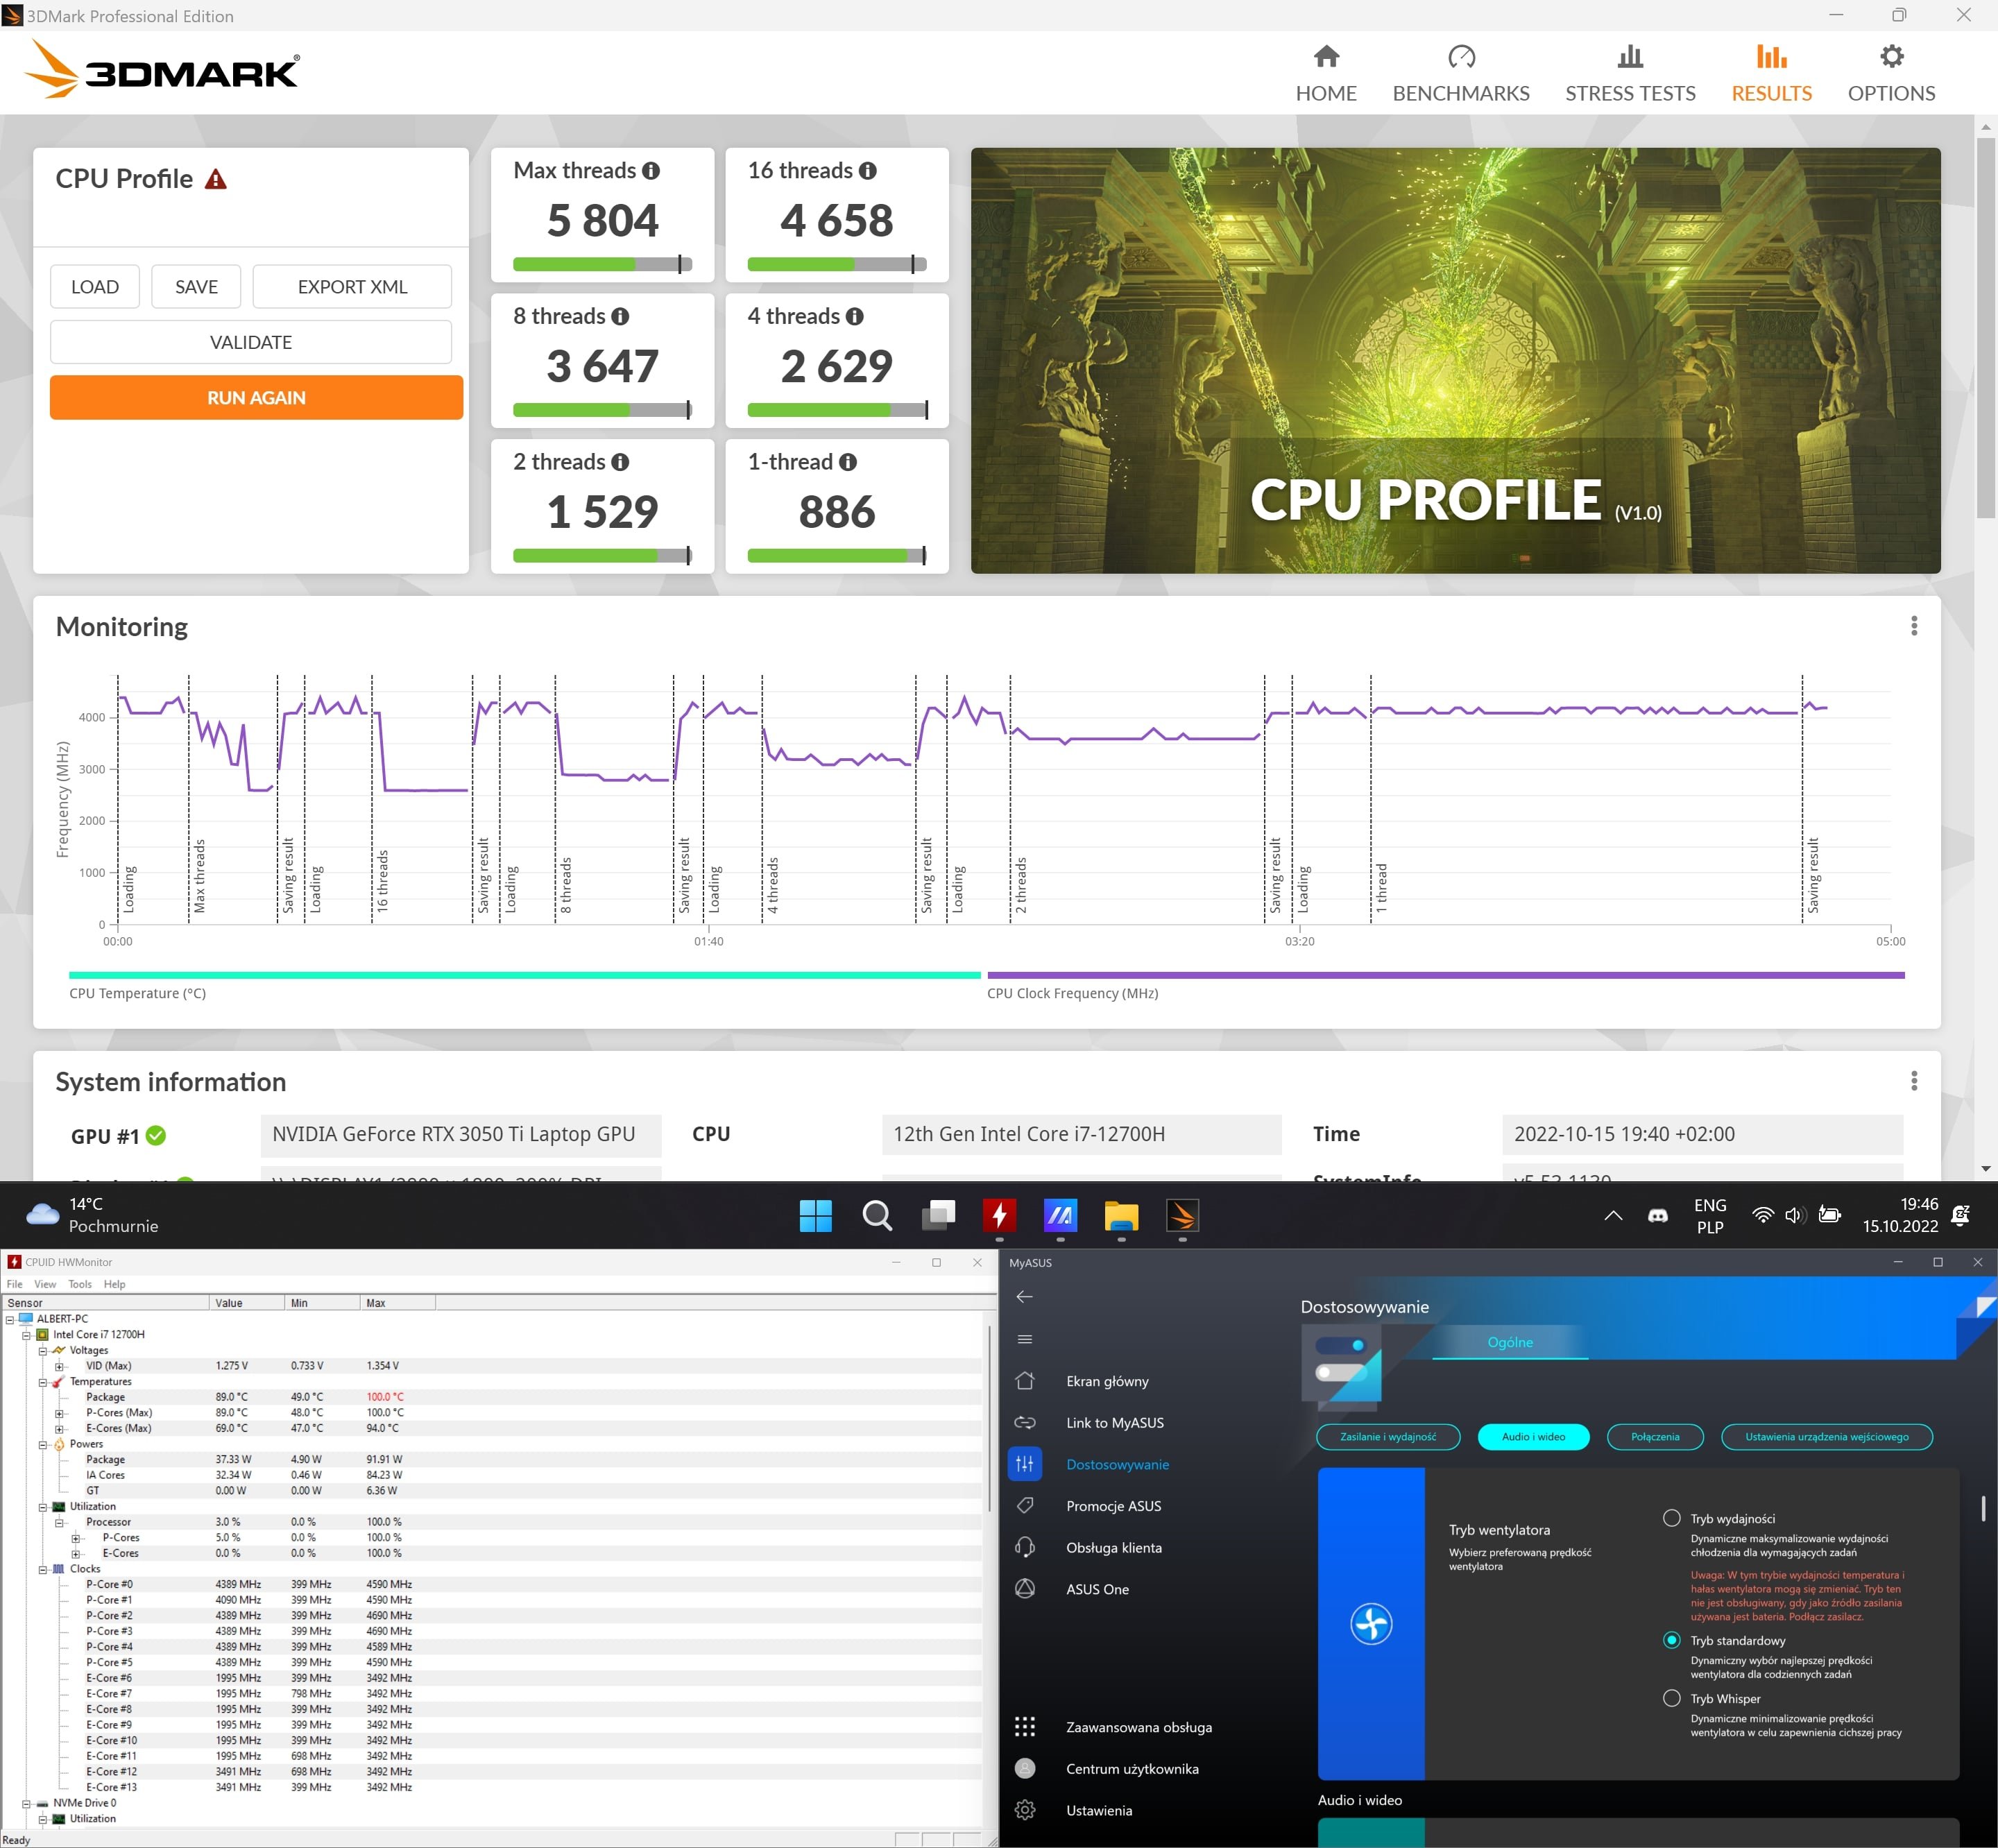Open the File menu in HWMonitor
1998x1848 pixels.
15,1284
